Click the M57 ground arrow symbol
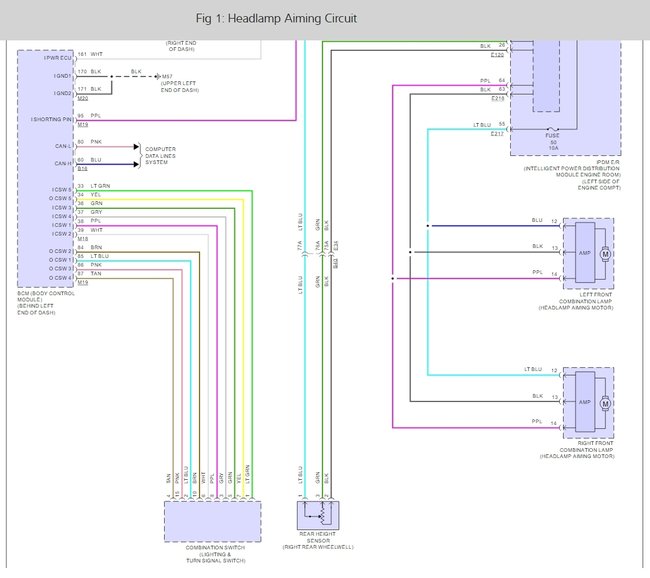650x578 pixels. [157, 76]
